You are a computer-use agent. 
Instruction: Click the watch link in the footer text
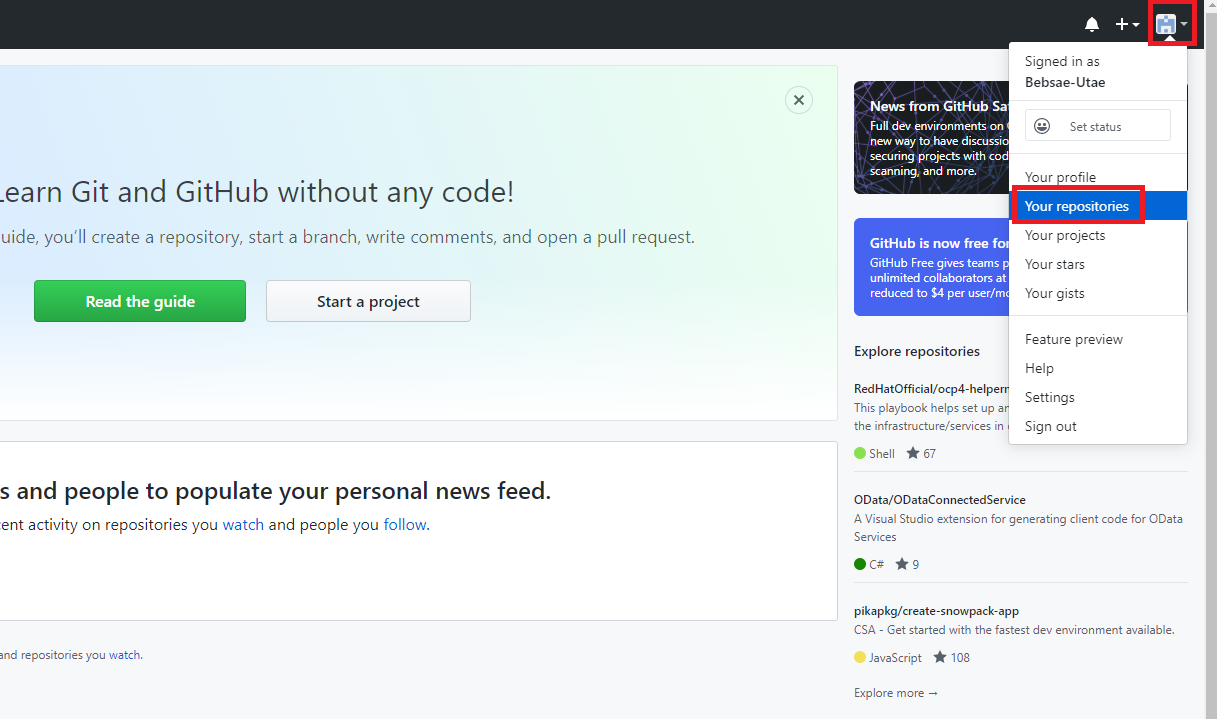tap(124, 655)
